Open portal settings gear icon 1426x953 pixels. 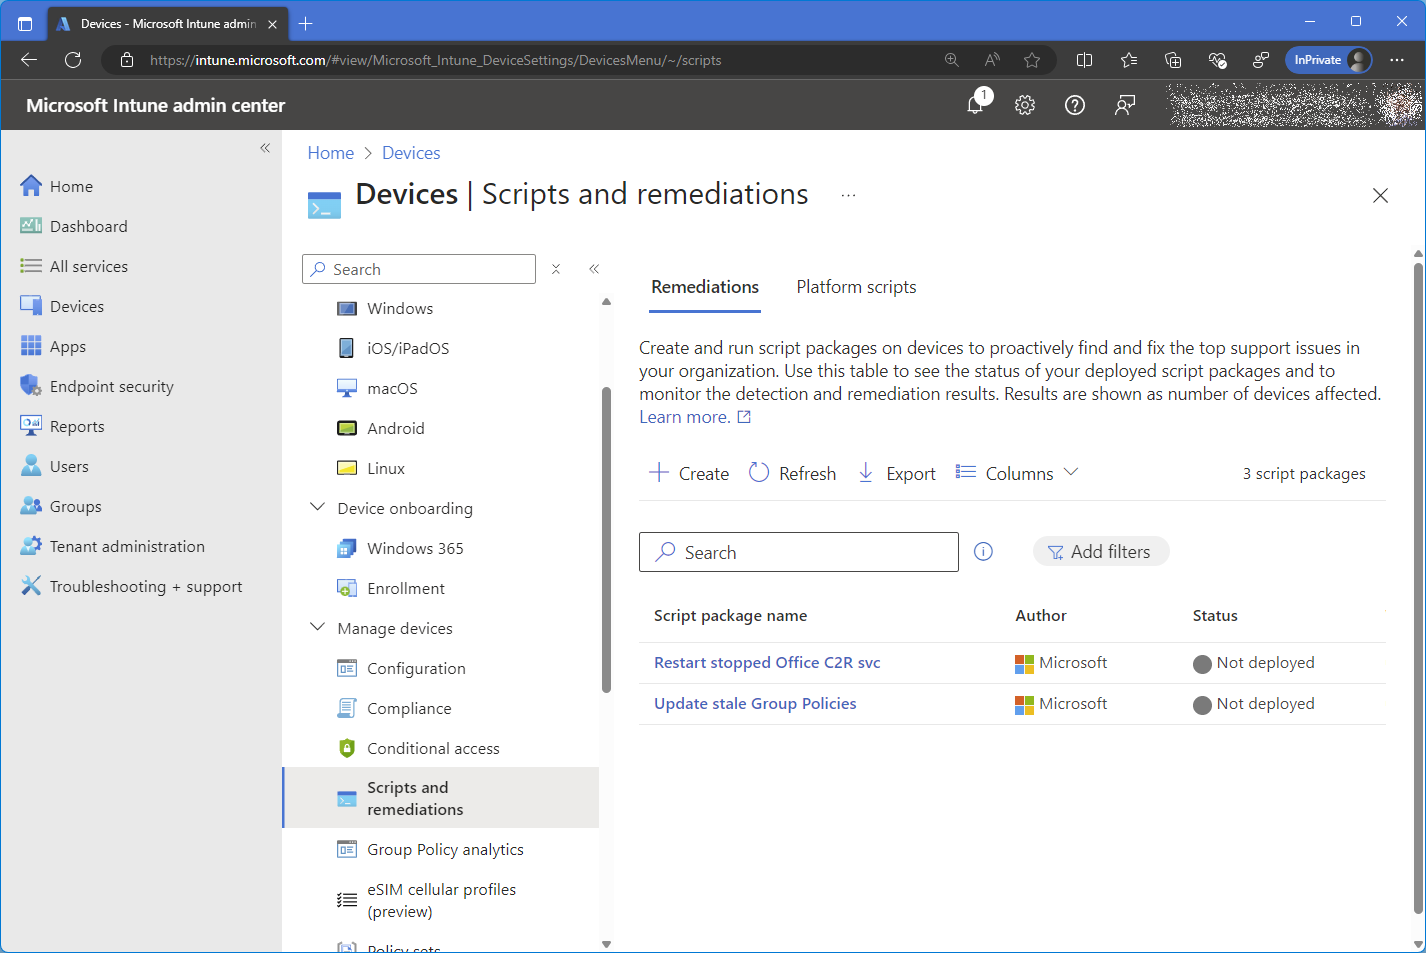click(x=1025, y=105)
